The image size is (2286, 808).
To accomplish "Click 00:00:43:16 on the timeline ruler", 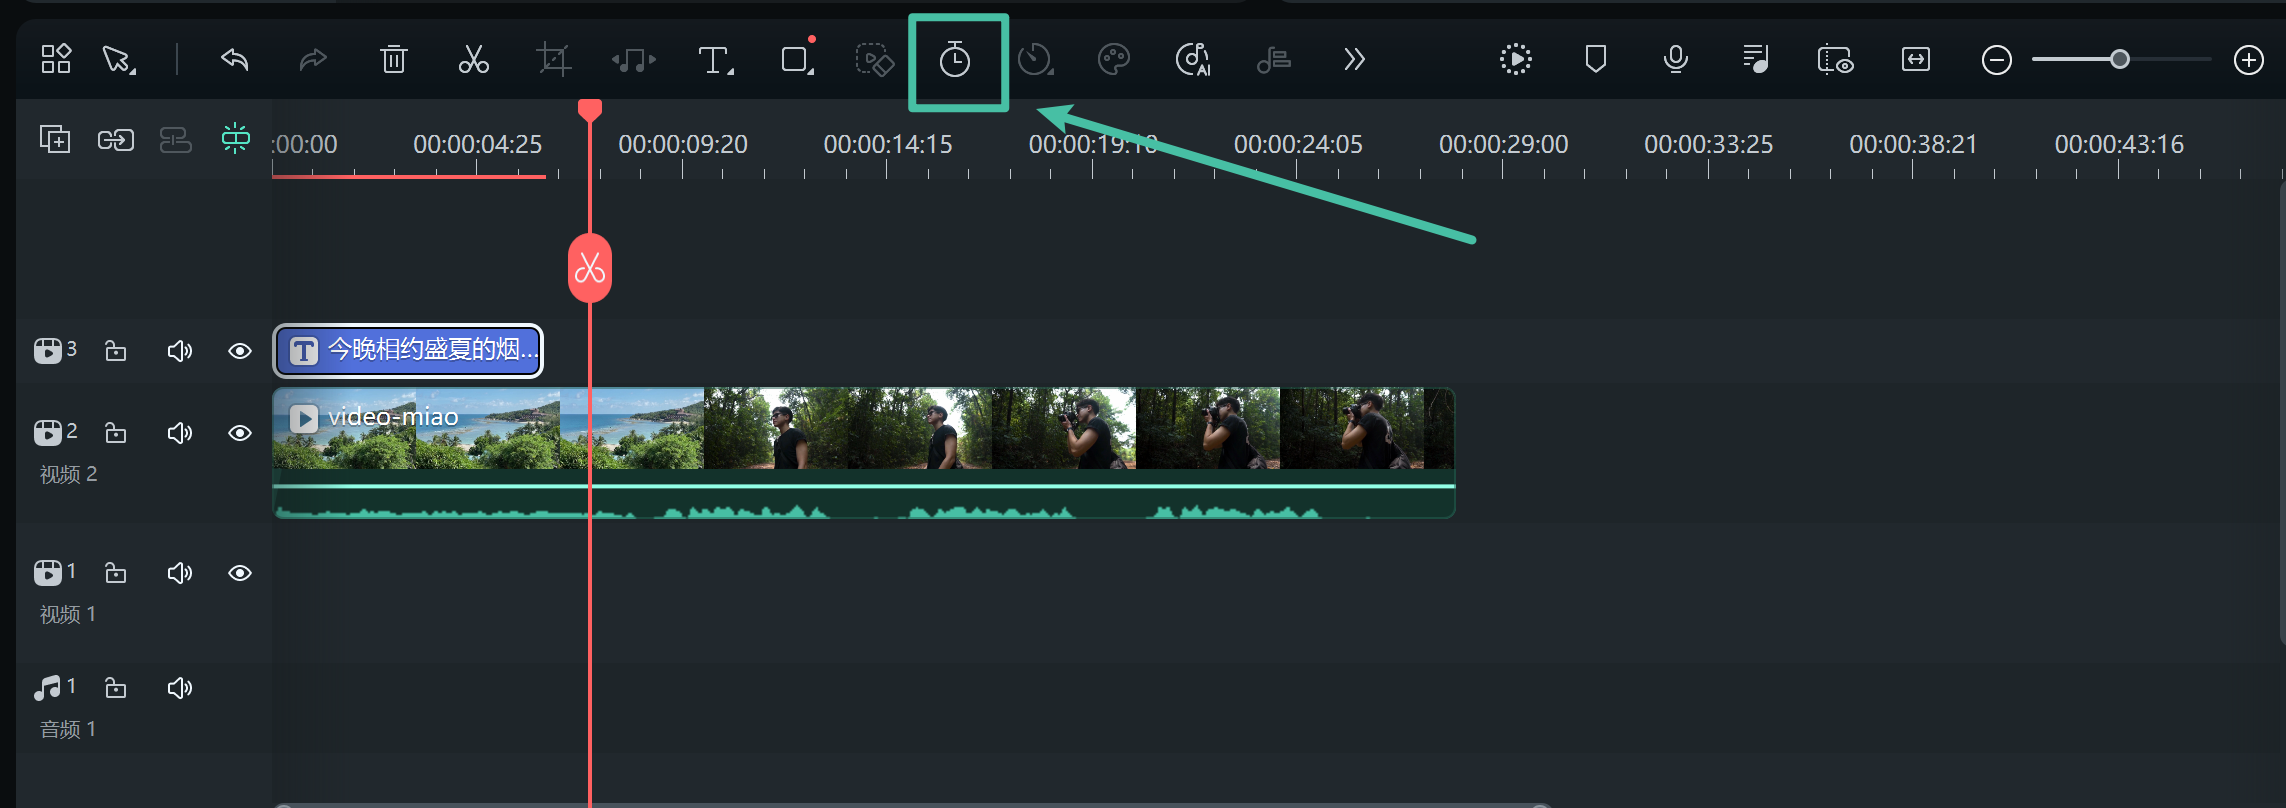I will [x=2119, y=144].
